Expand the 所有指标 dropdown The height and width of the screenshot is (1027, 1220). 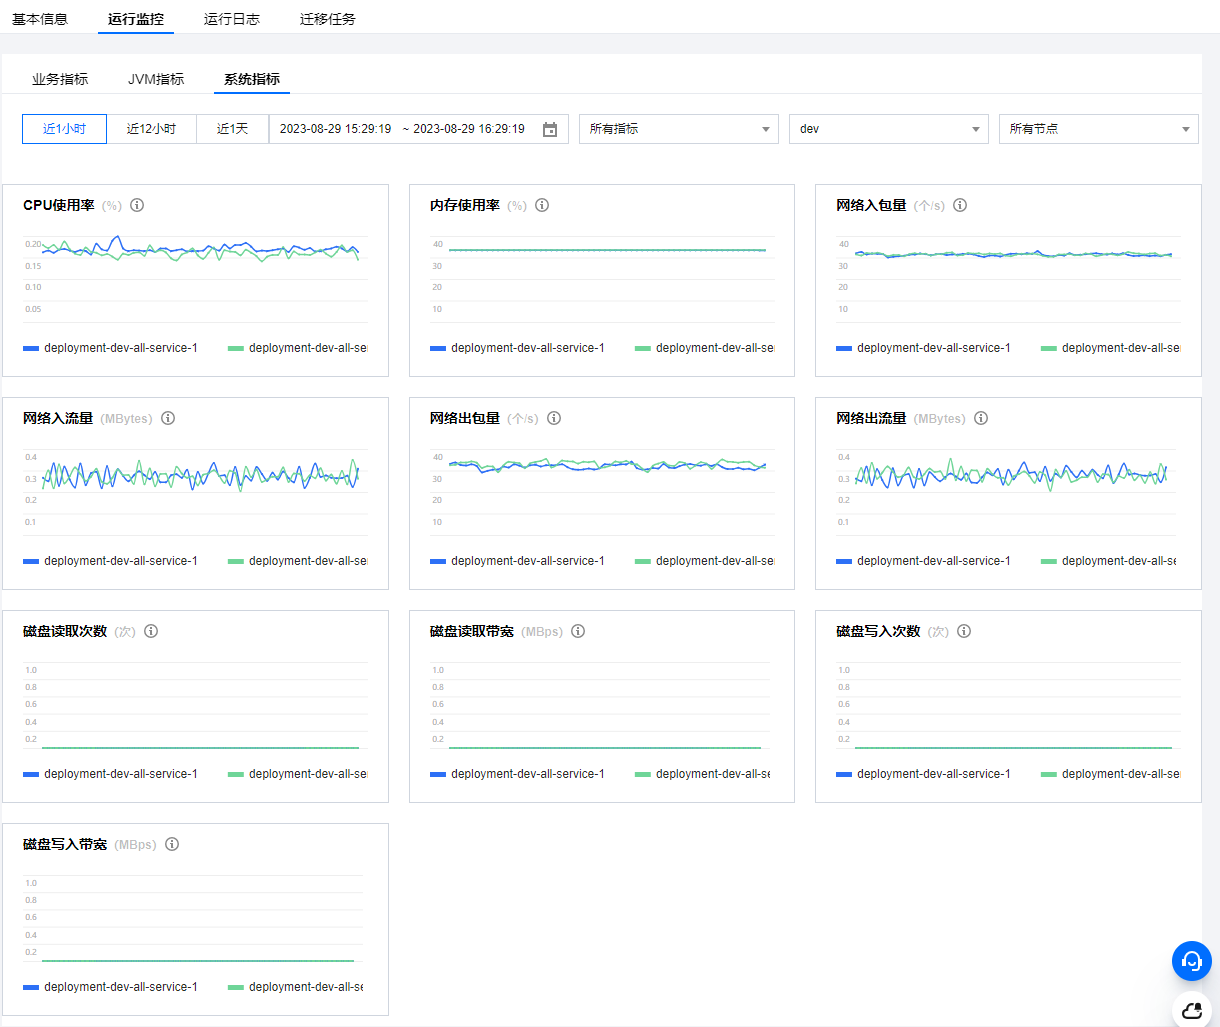678,129
